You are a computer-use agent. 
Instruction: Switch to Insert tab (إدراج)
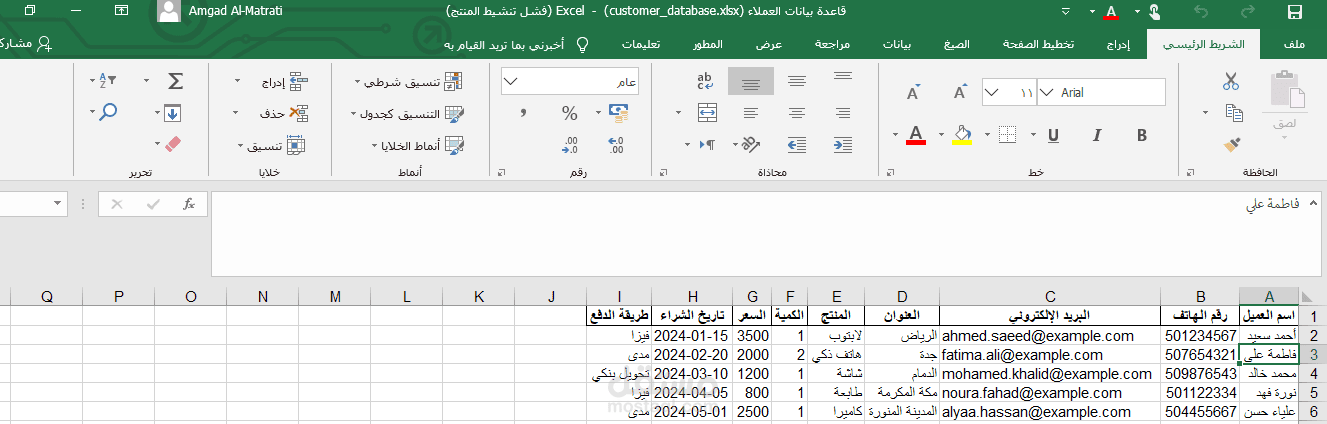[x=1119, y=45]
